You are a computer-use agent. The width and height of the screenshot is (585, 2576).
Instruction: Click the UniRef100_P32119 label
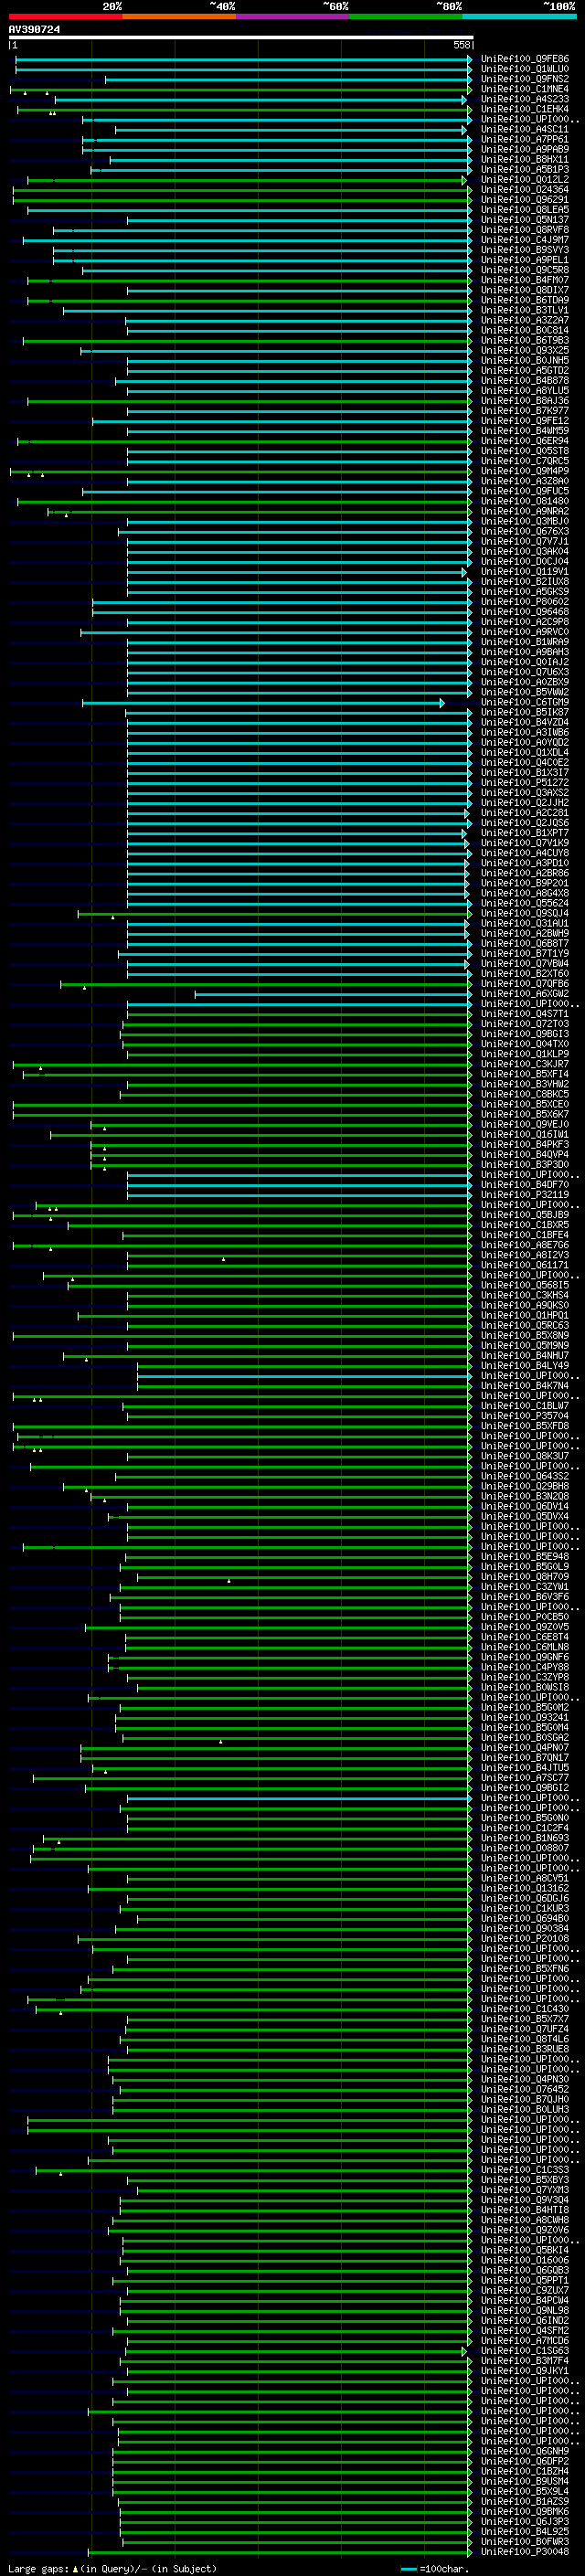[x=524, y=1195]
